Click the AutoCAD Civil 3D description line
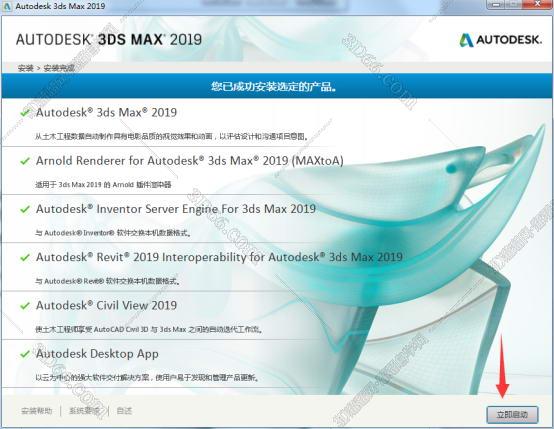 pos(149,329)
